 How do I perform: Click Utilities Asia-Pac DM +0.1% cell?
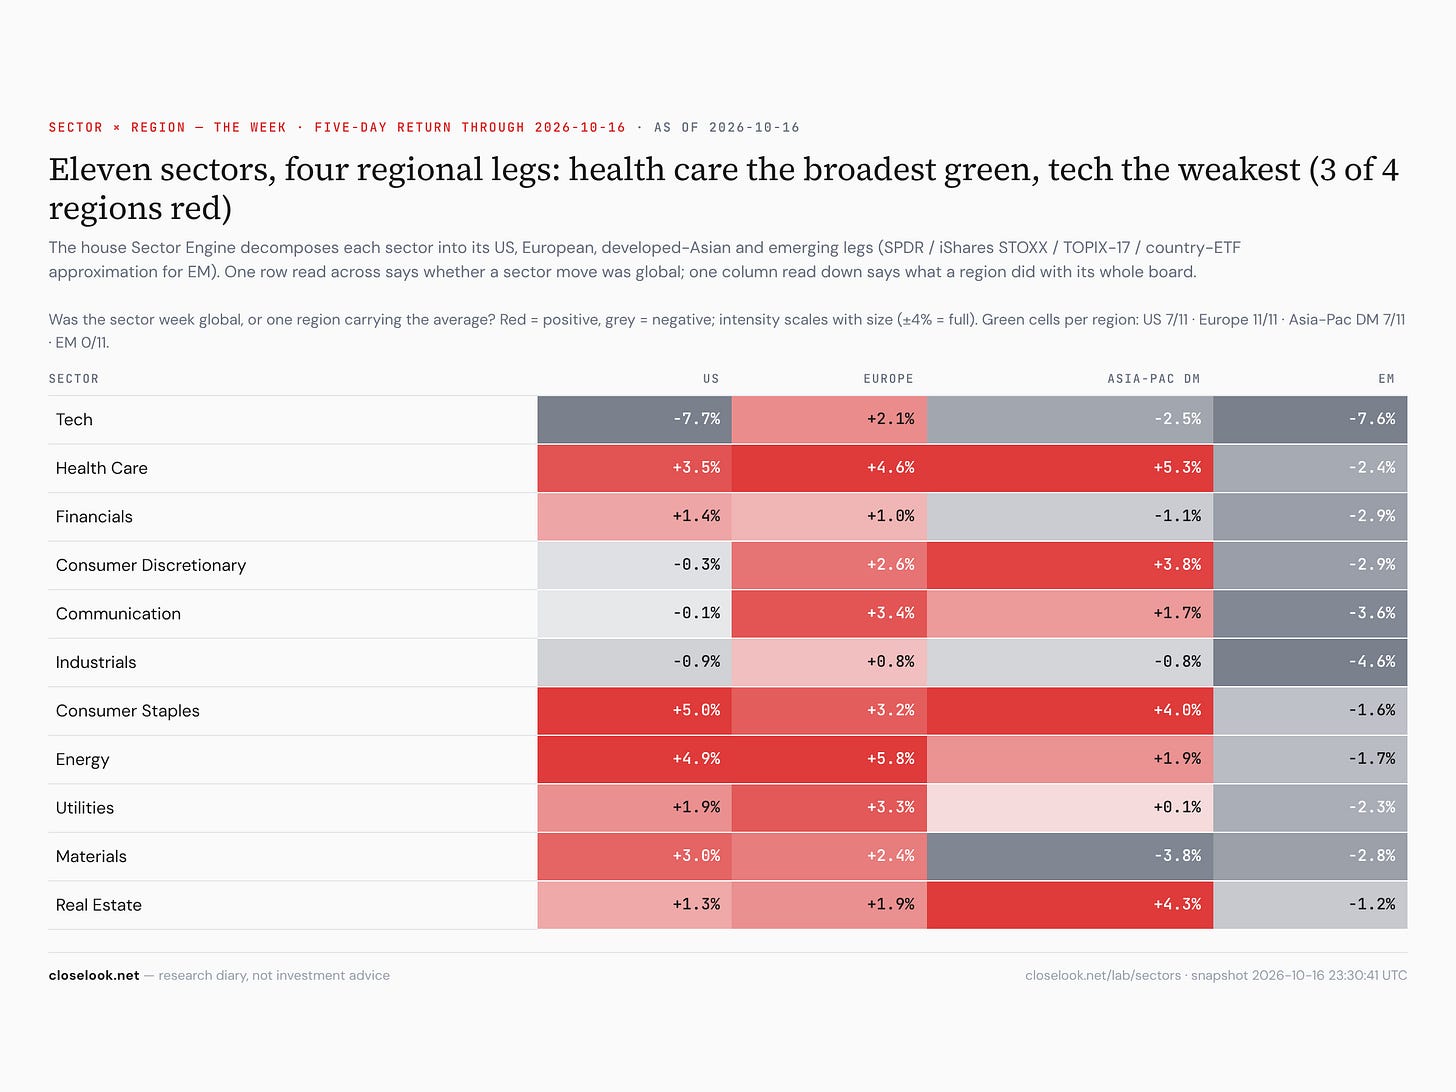(x=1070, y=808)
